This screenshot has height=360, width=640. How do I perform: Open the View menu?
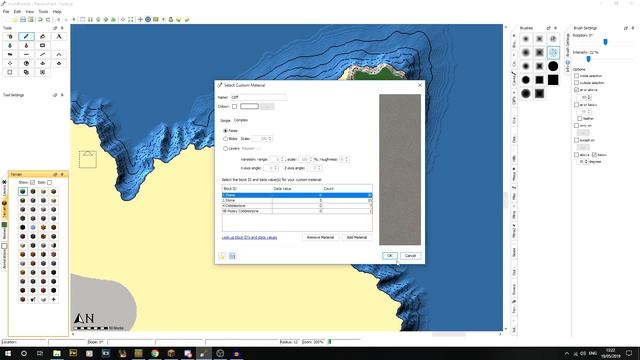pos(30,11)
